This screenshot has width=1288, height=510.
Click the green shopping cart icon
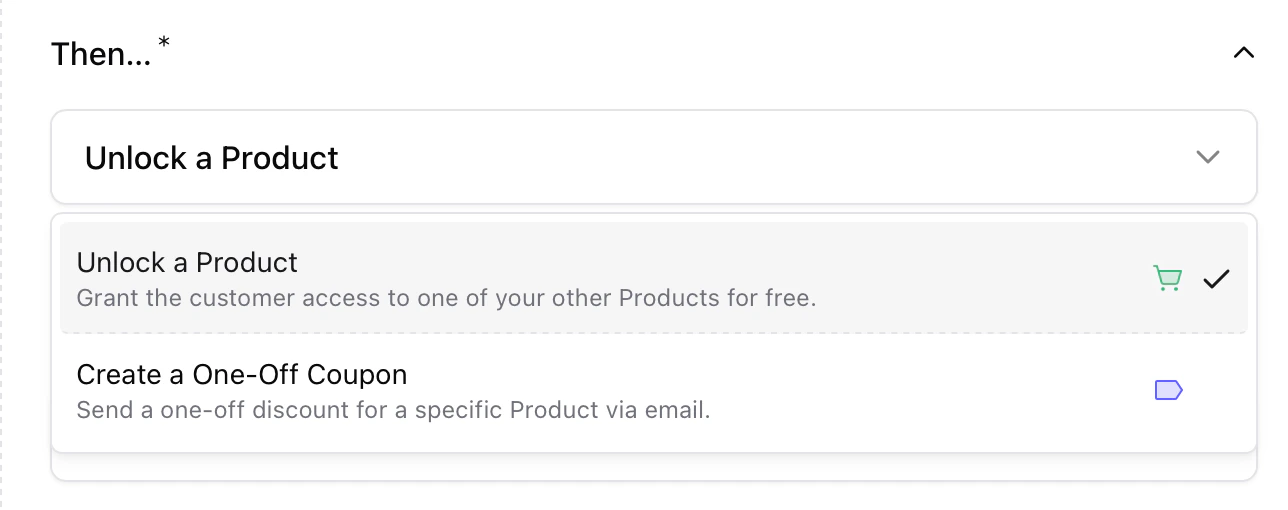(1167, 279)
